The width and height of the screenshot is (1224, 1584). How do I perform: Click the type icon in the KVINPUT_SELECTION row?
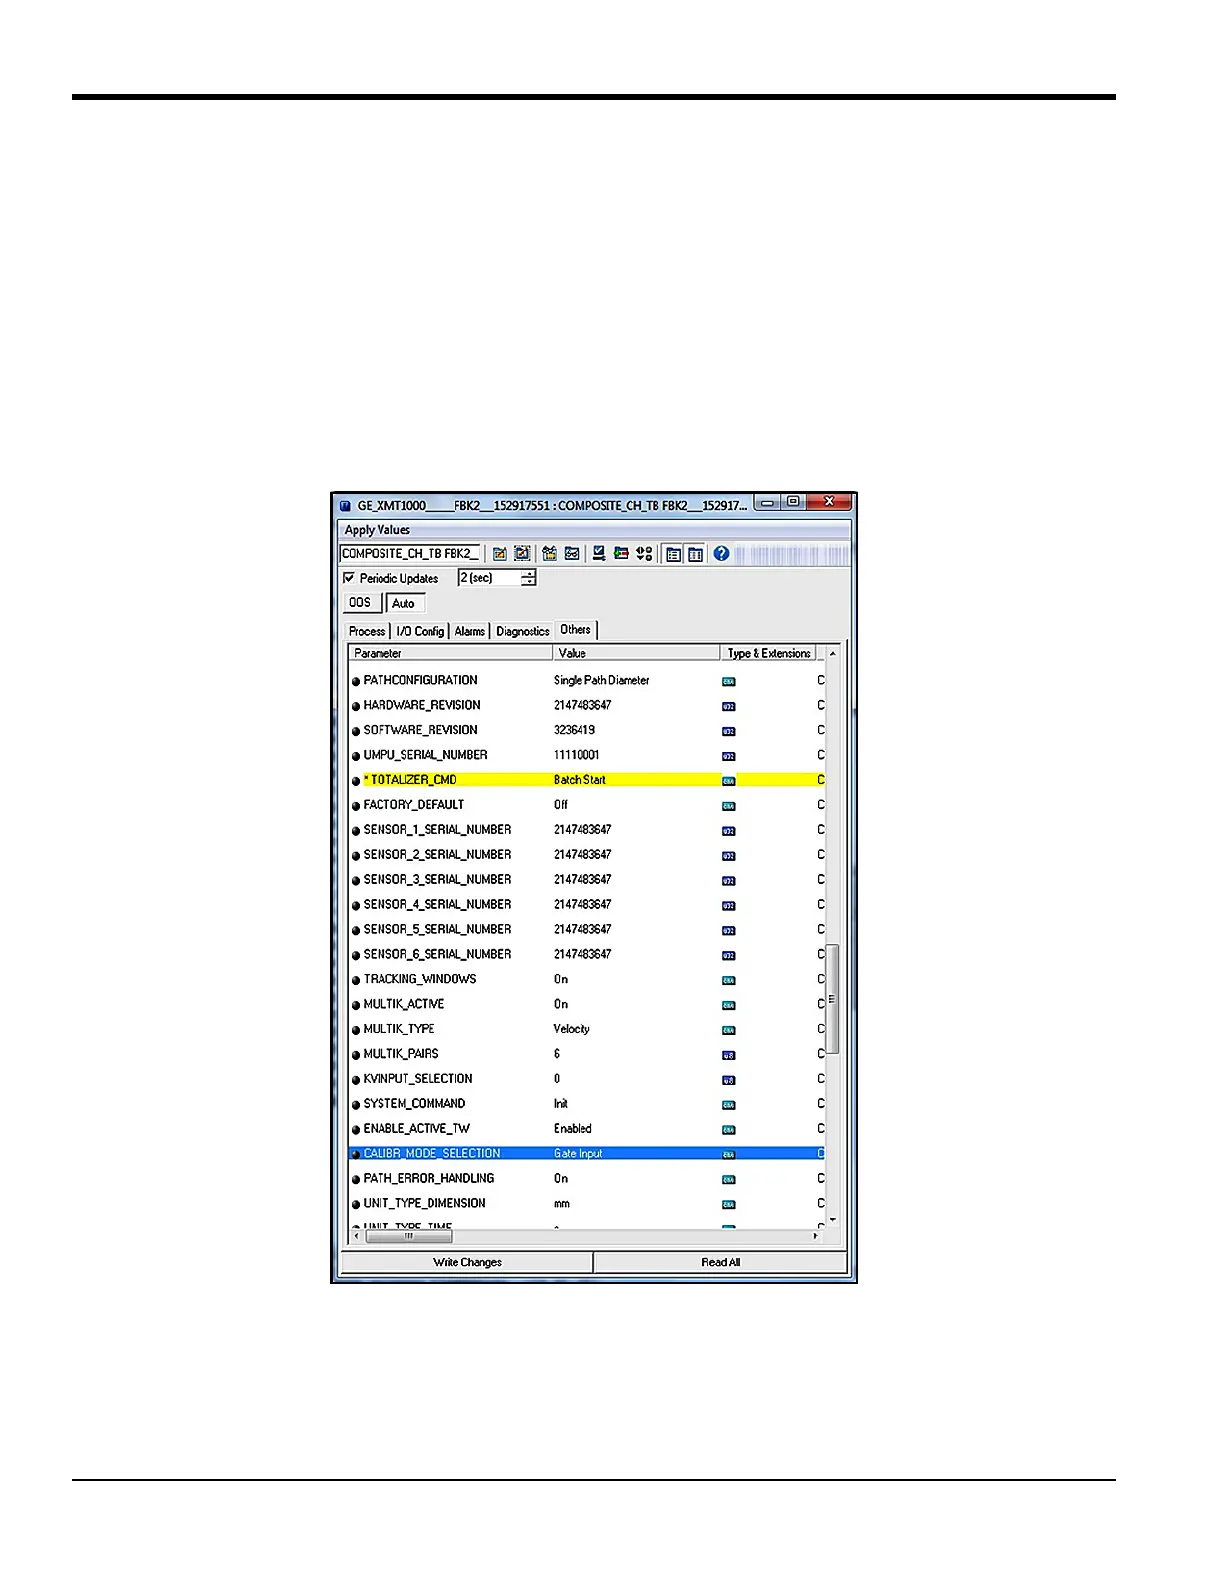pos(729,1080)
